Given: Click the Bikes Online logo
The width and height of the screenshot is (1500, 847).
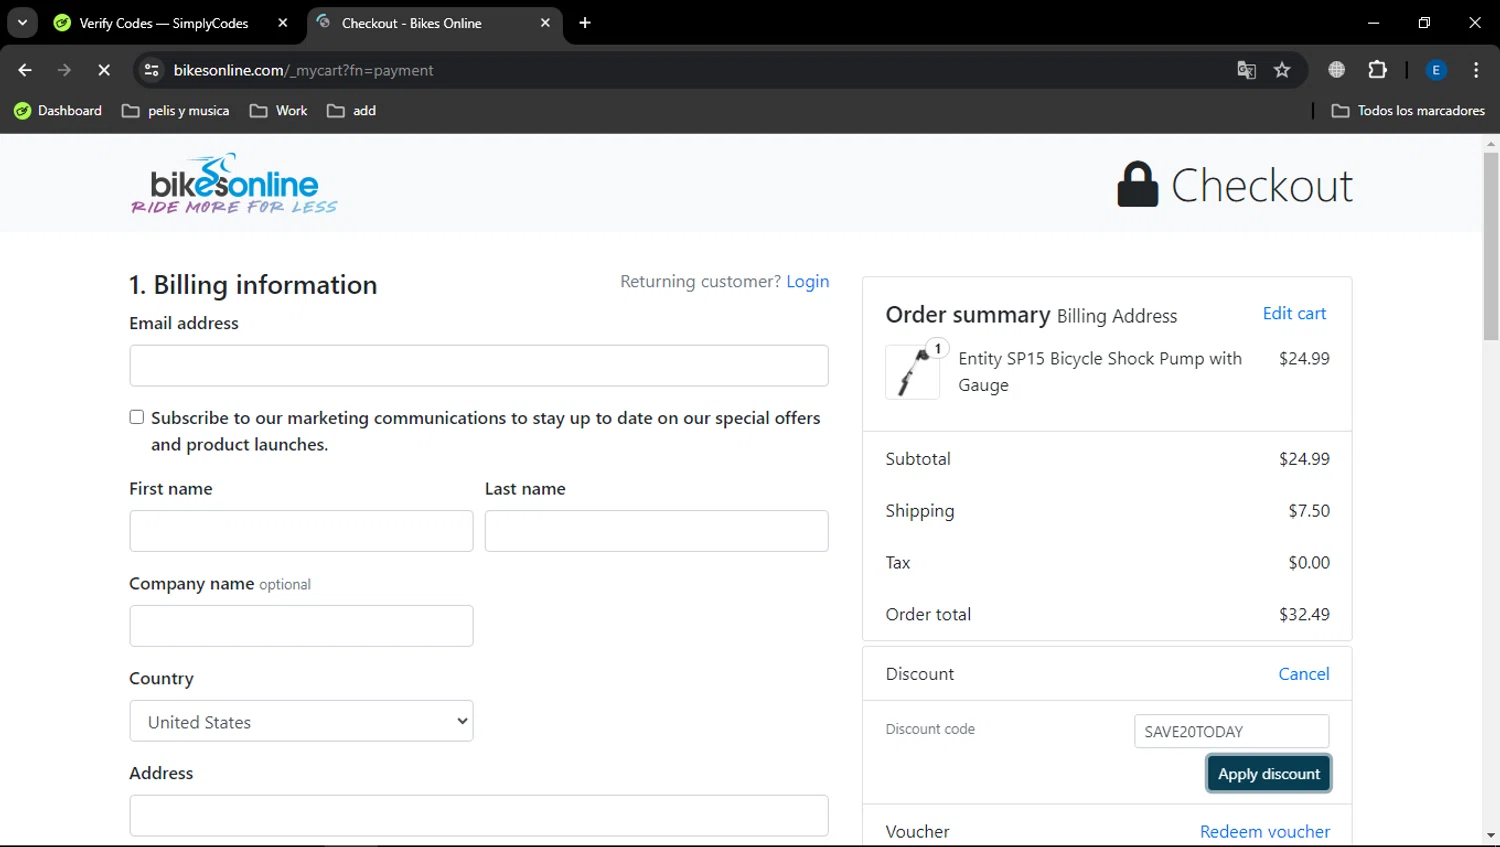Looking at the screenshot, I should [234, 184].
